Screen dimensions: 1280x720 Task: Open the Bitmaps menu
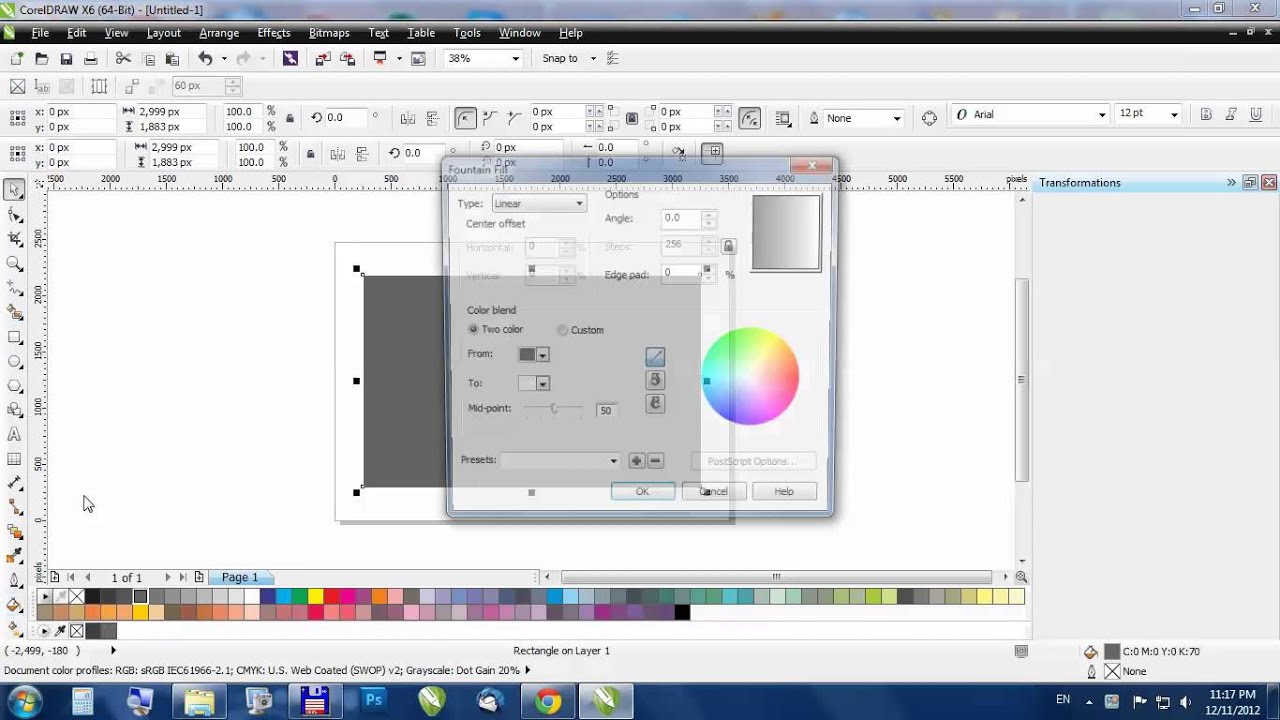329,33
